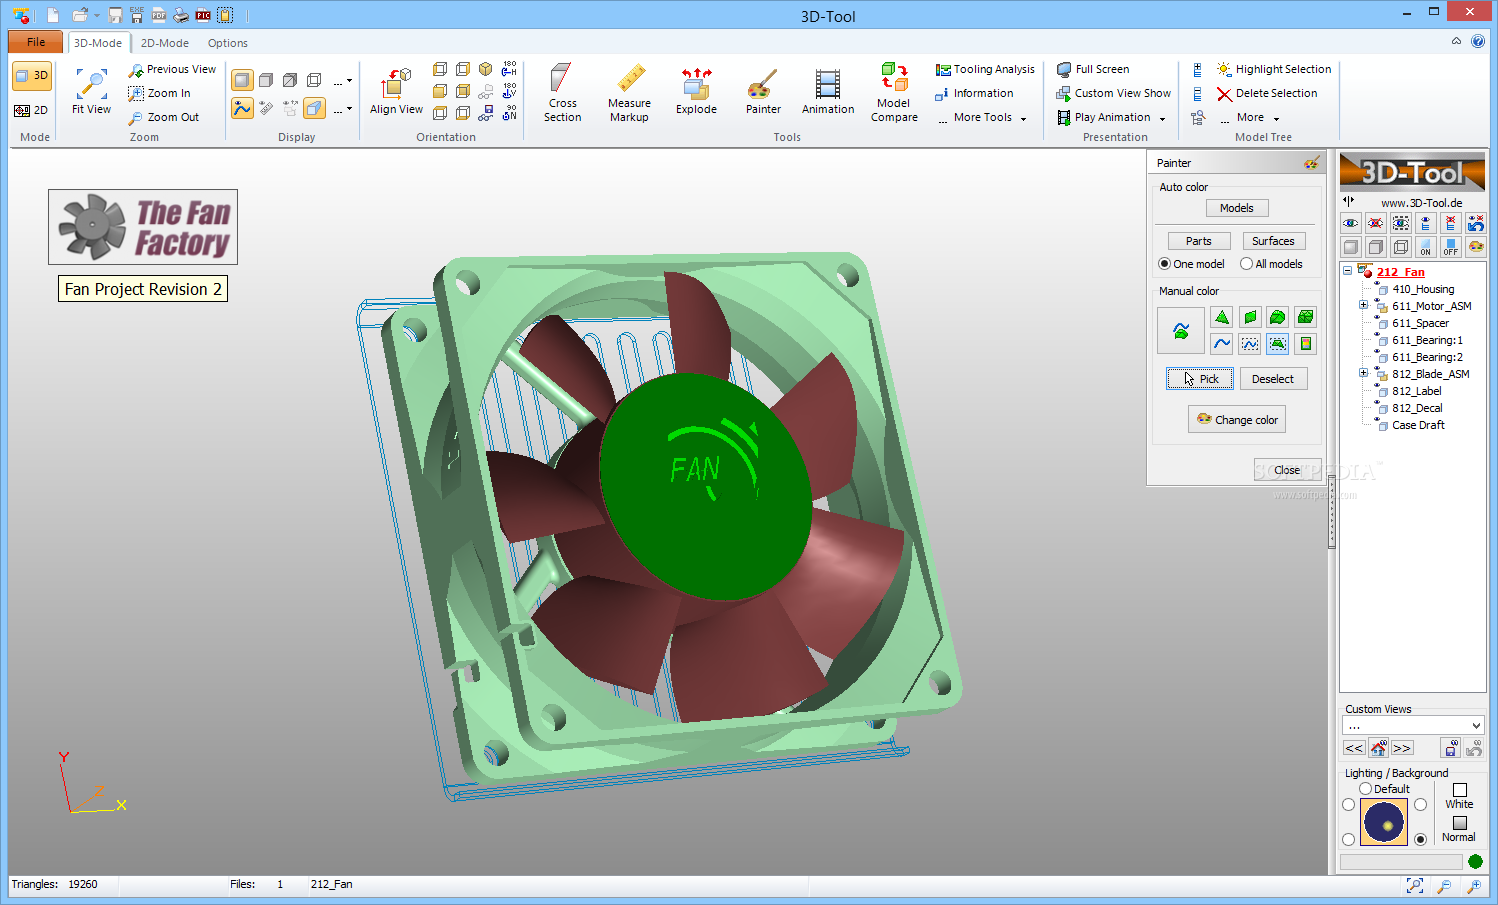This screenshot has width=1498, height=905.
Task: Click the large refresh-surface icon in Manual color
Action: click(x=1181, y=331)
